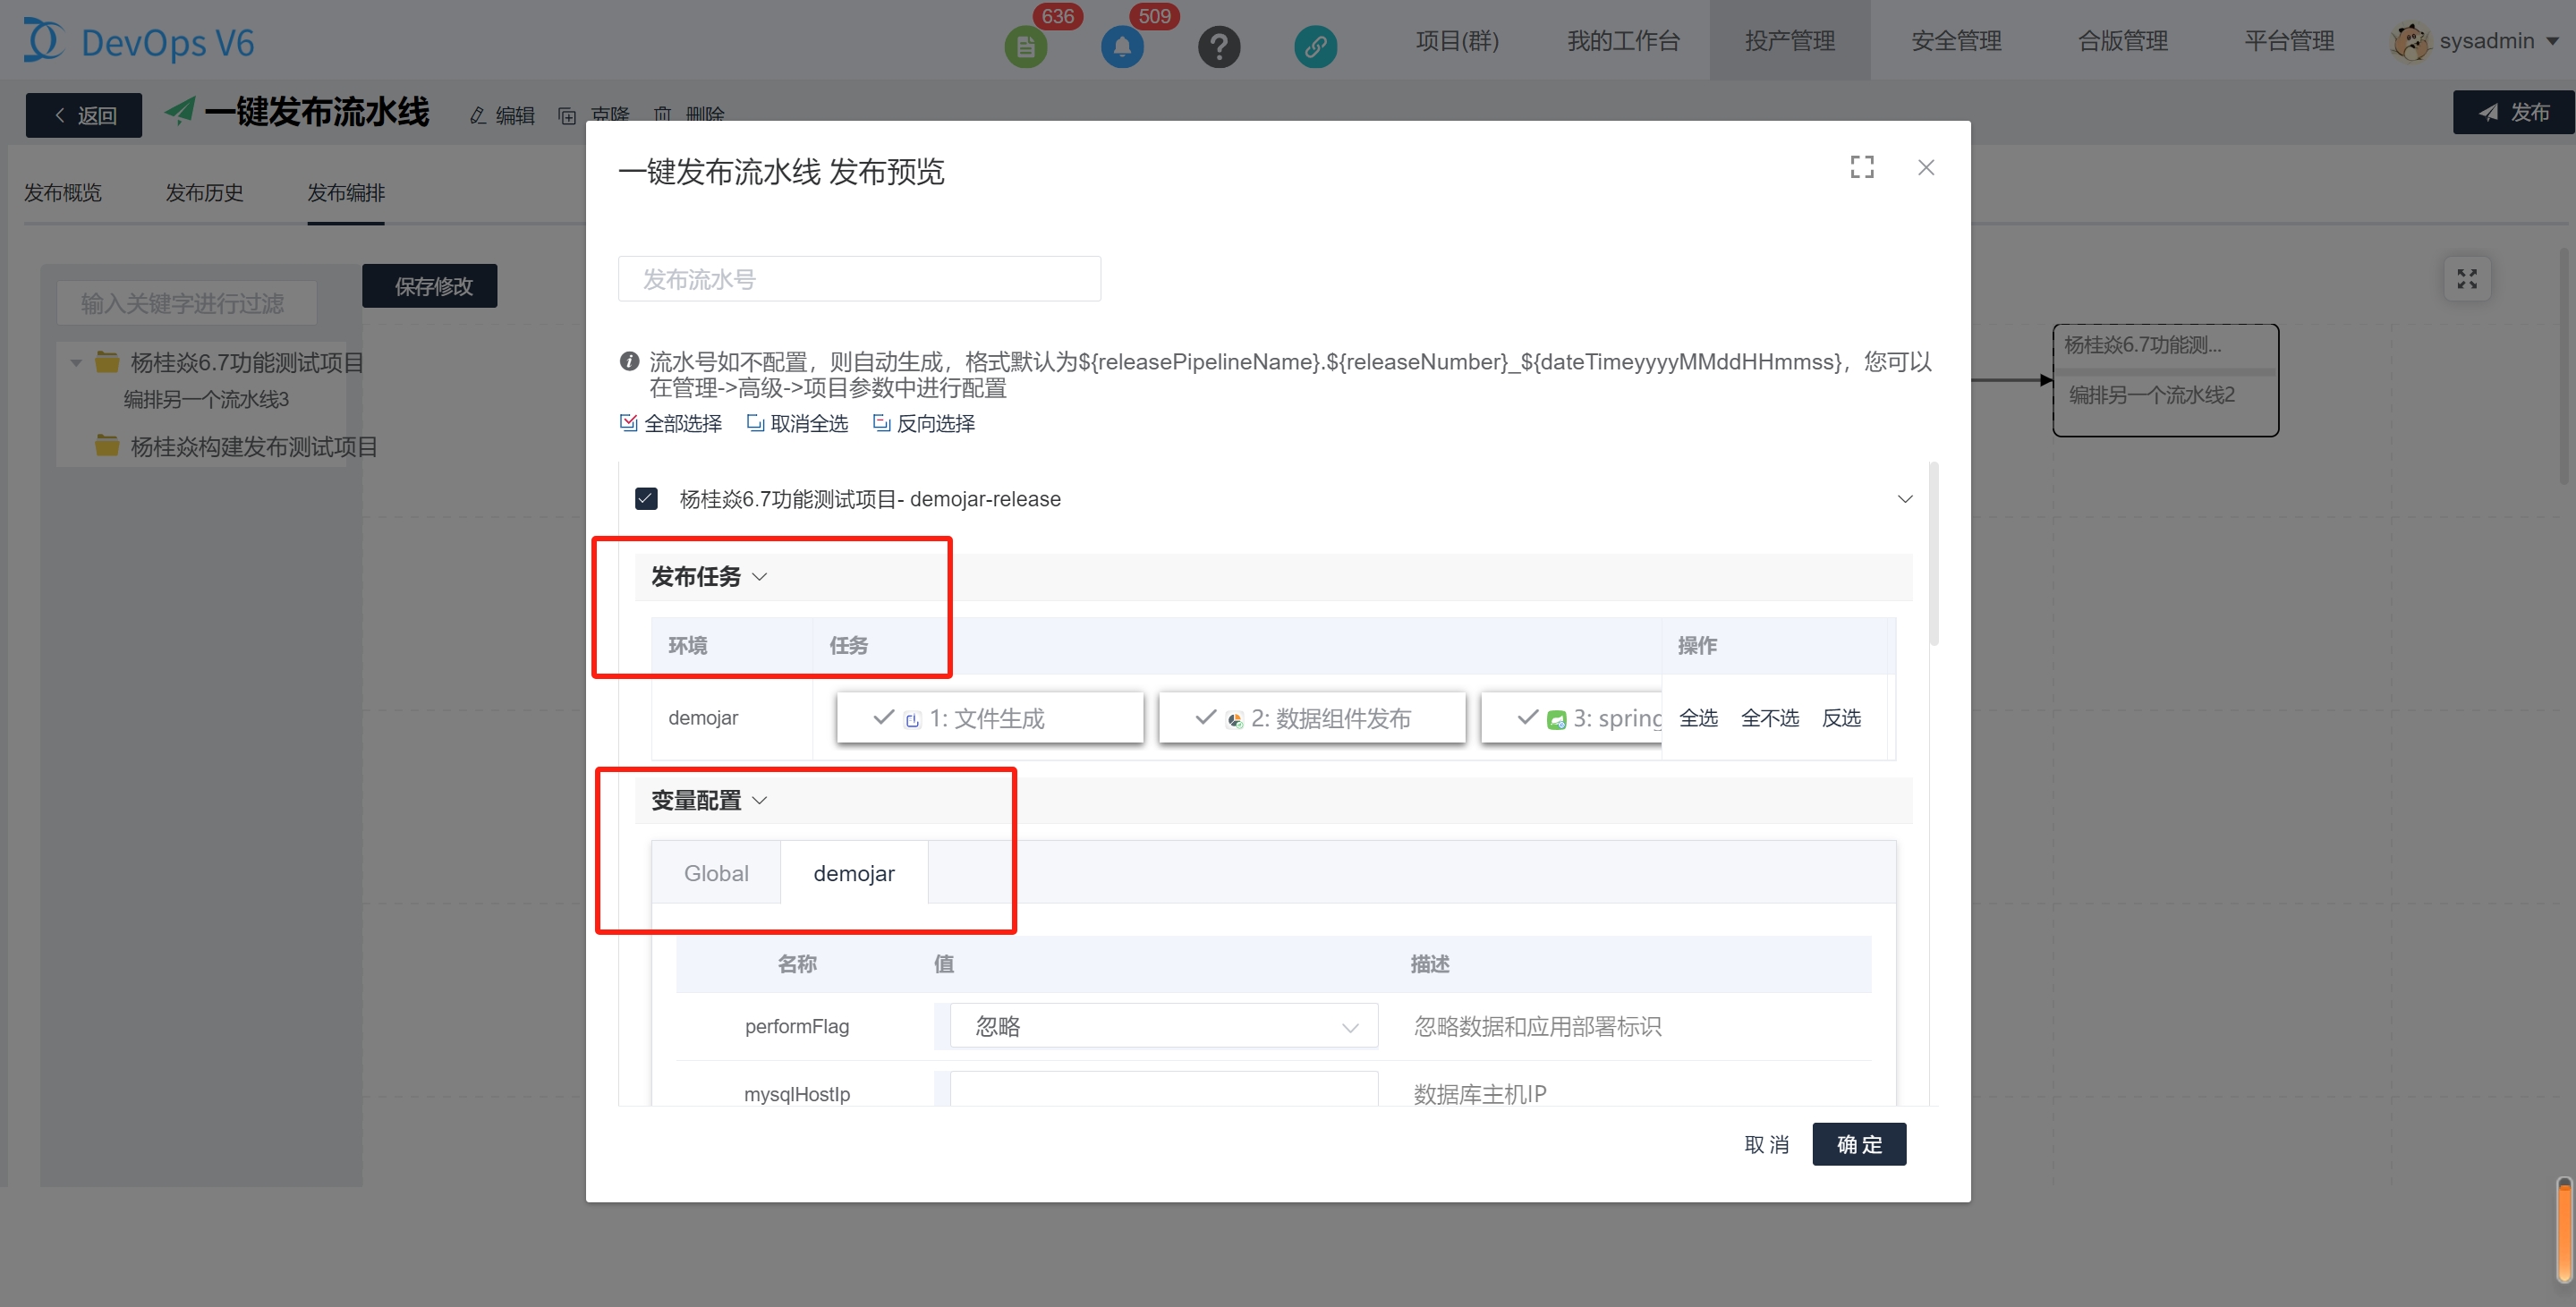Open the notification bell with 509 badge

click(x=1122, y=46)
